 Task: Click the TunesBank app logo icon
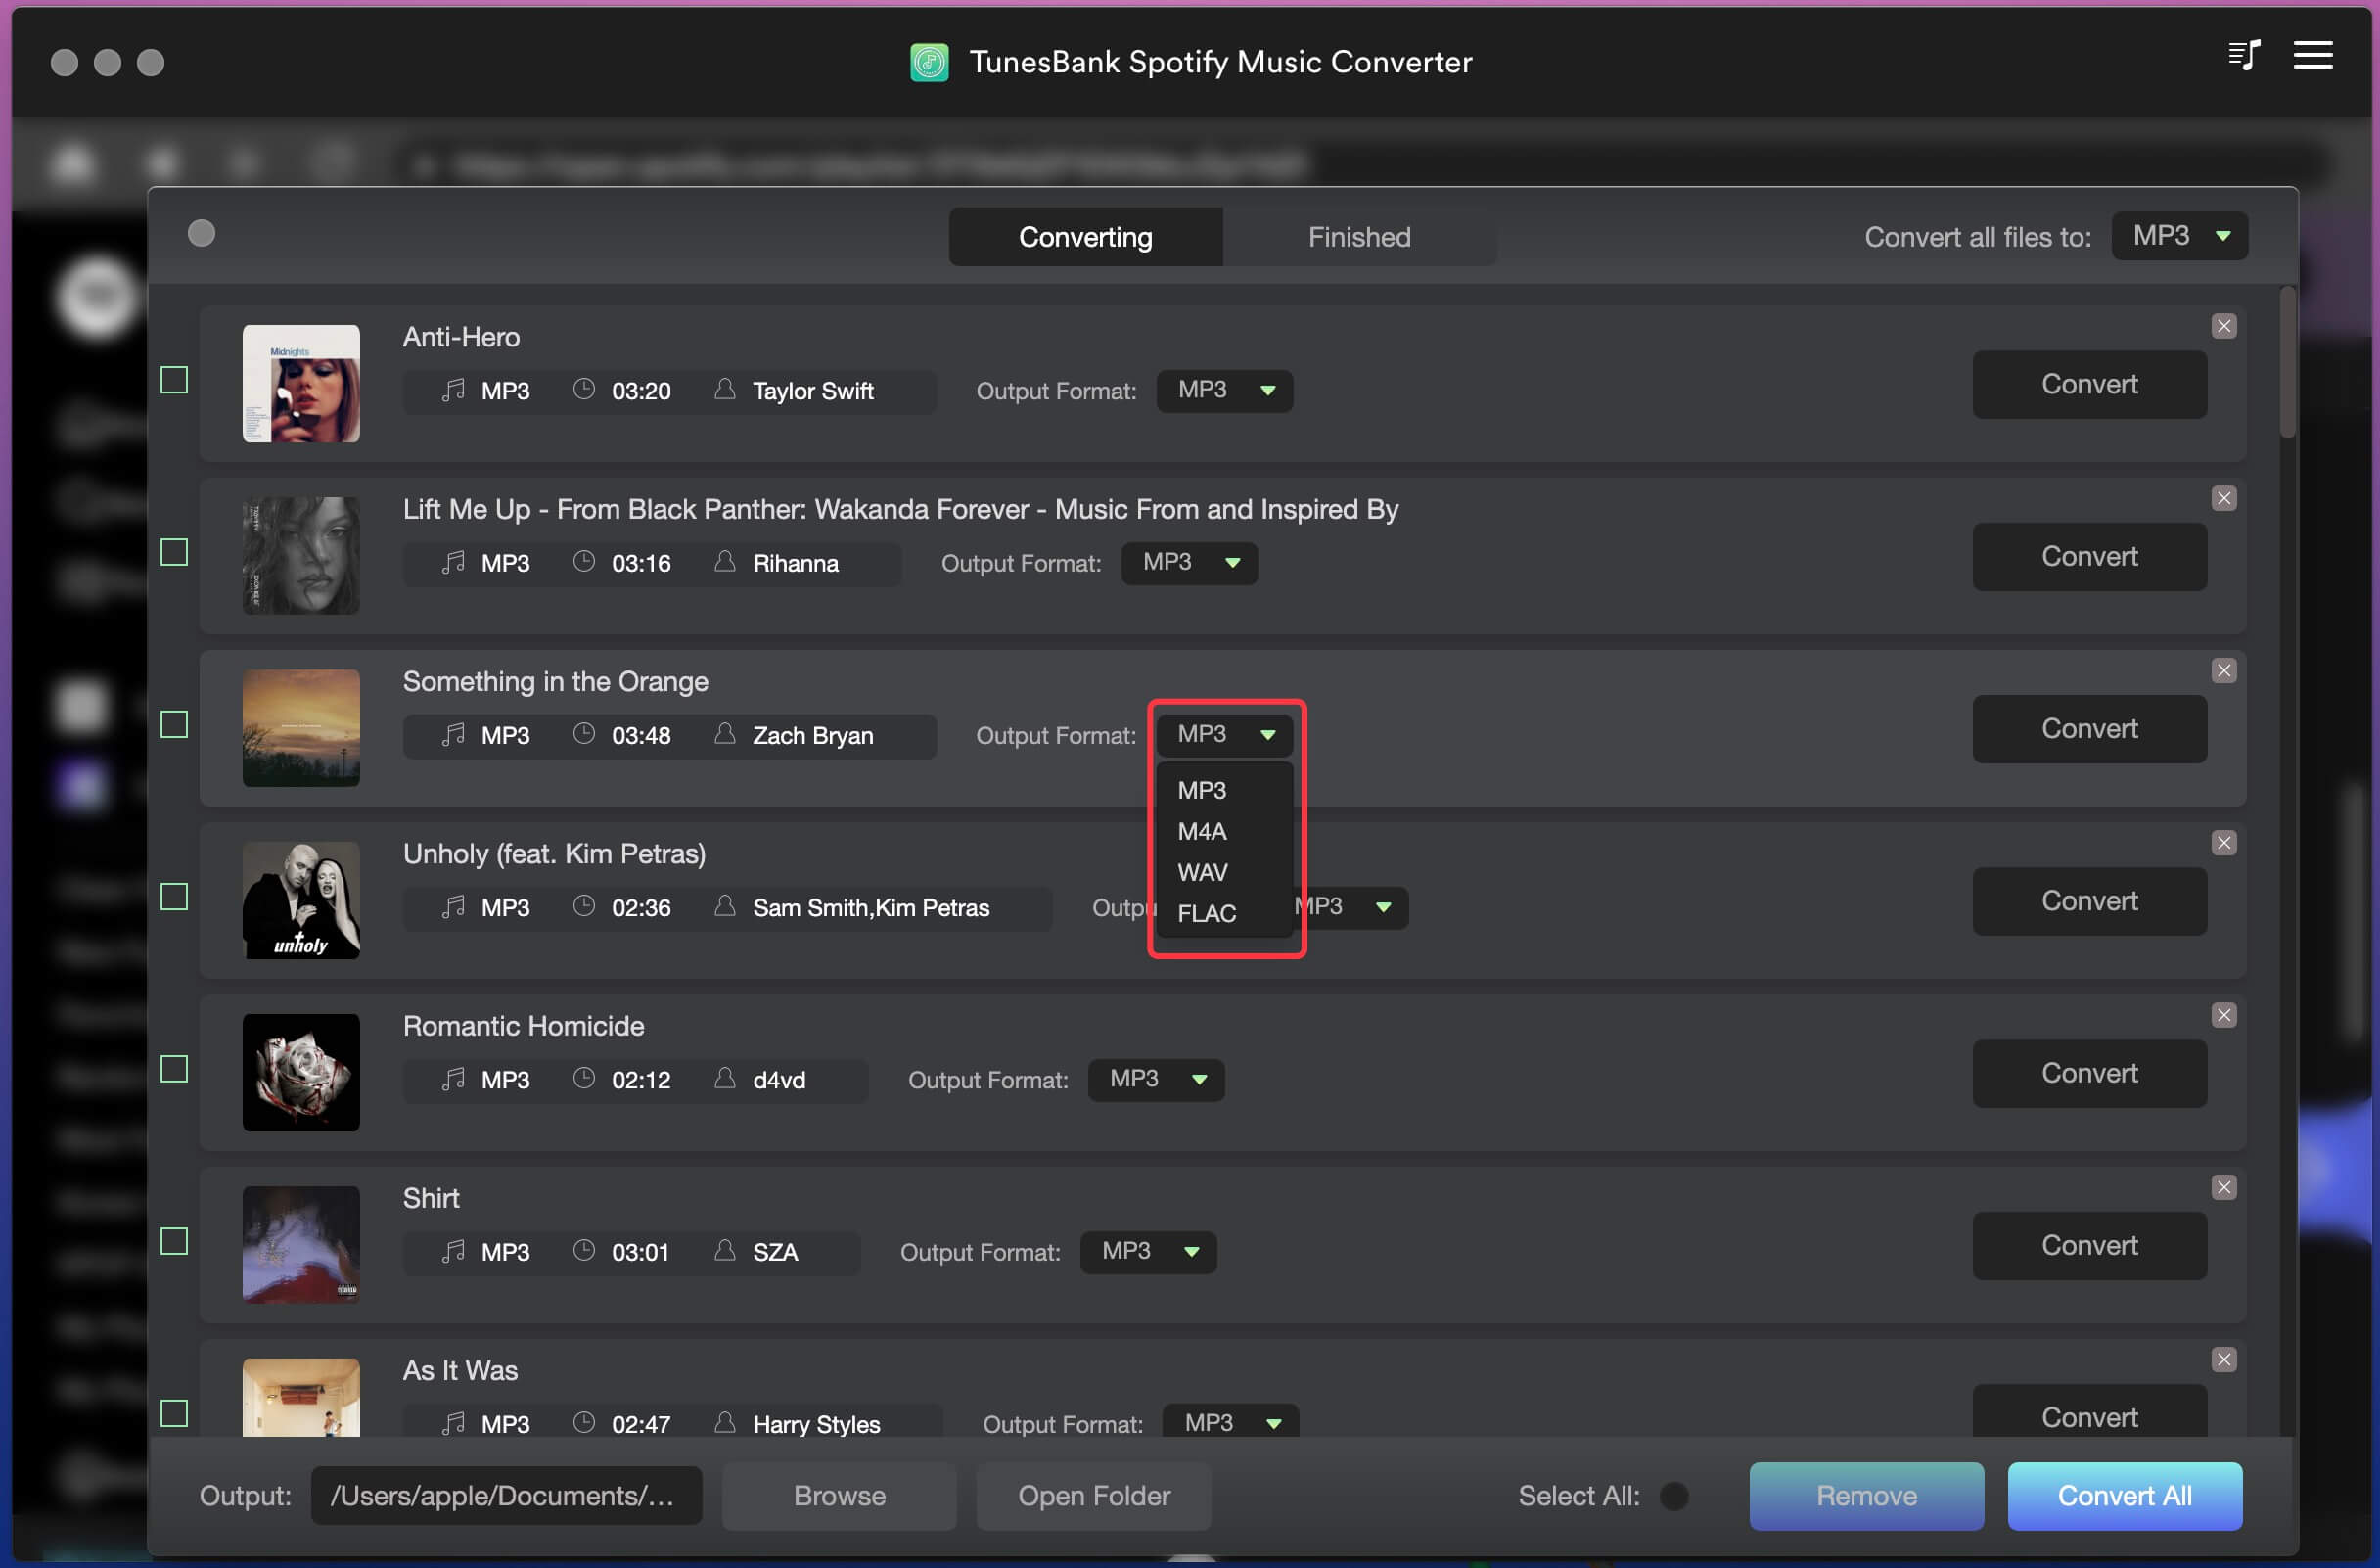click(929, 62)
